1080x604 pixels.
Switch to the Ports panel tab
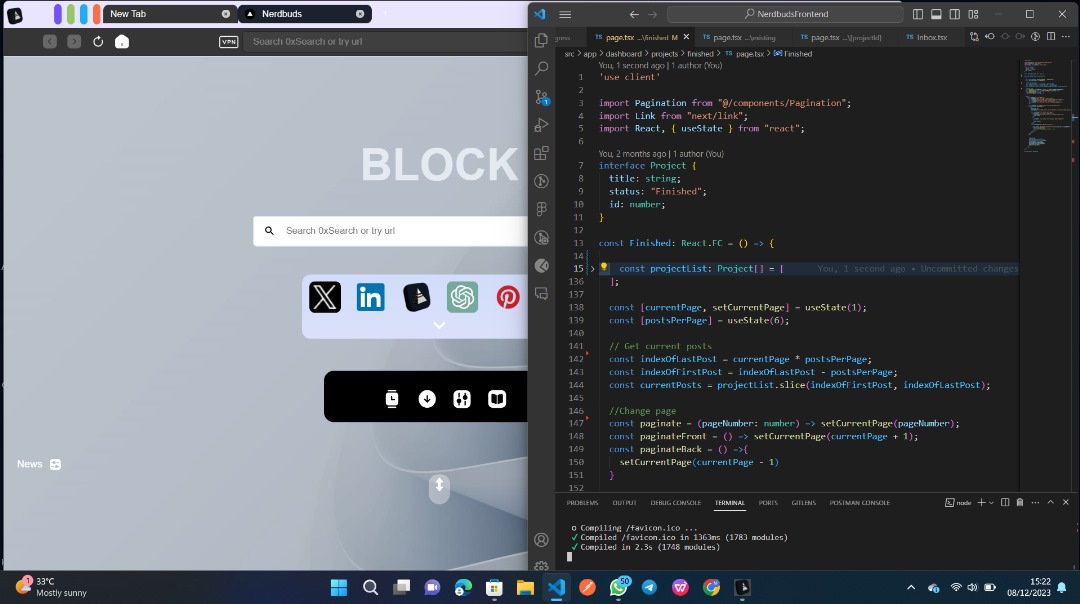[768, 503]
